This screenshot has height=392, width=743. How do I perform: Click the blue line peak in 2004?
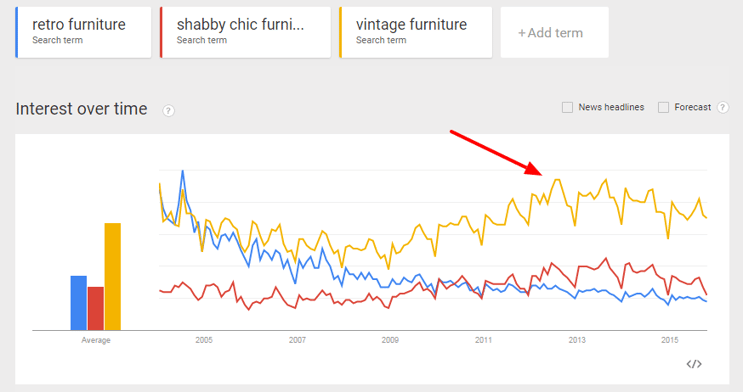(183, 171)
